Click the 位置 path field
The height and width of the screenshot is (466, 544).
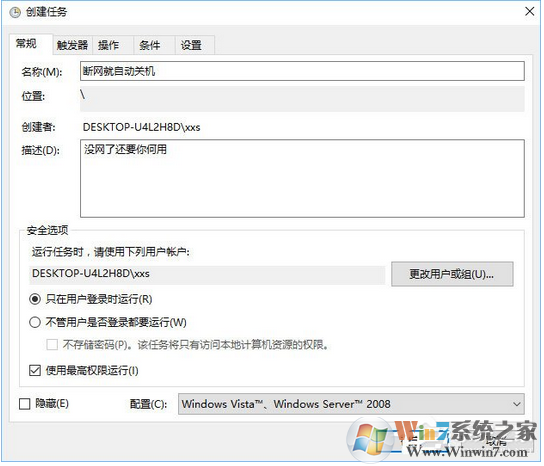pos(302,99)
